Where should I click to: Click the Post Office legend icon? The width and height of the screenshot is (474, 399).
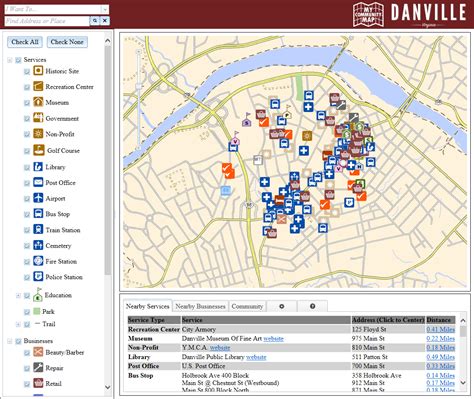click(38, 182)
